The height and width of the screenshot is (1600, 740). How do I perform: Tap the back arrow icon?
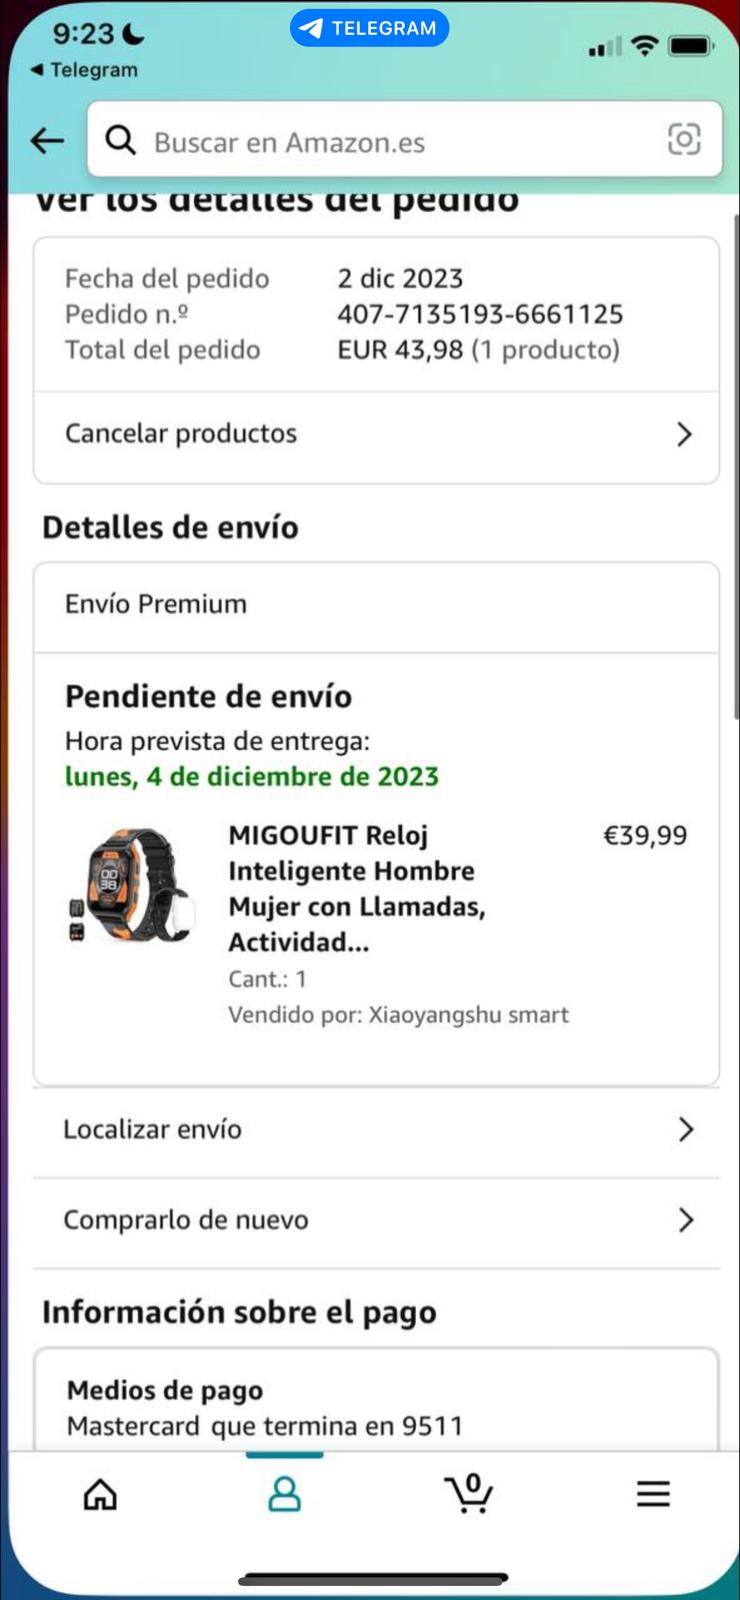click(47, 141)
